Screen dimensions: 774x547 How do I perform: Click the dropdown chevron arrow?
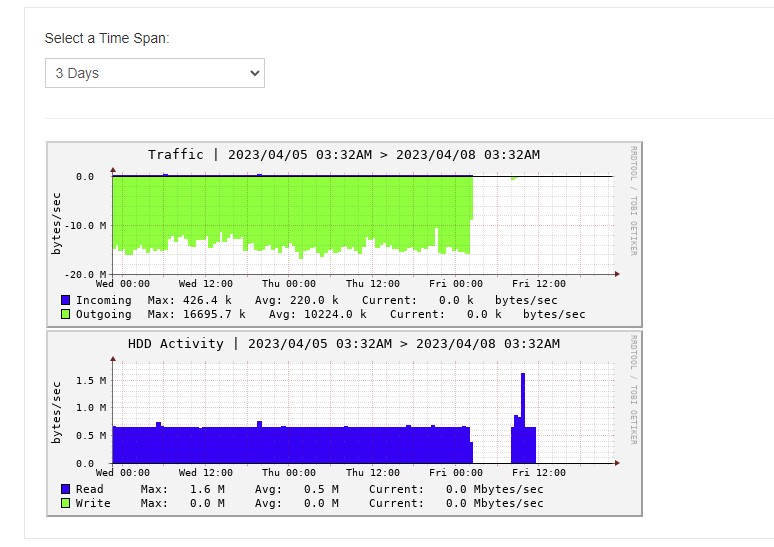[255, 73]
